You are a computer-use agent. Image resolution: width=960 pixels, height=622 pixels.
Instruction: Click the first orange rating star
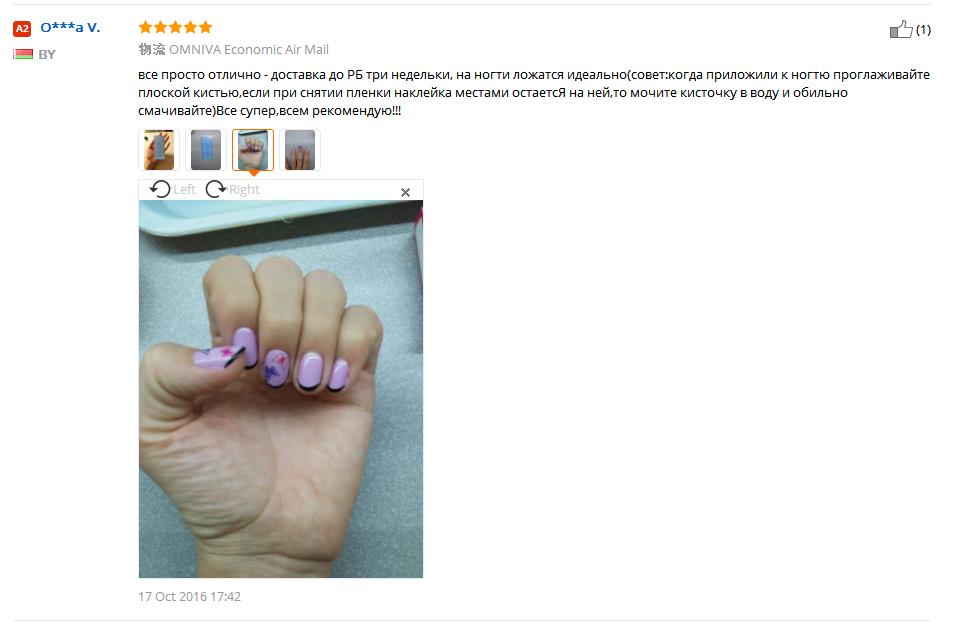pos(145,27)
